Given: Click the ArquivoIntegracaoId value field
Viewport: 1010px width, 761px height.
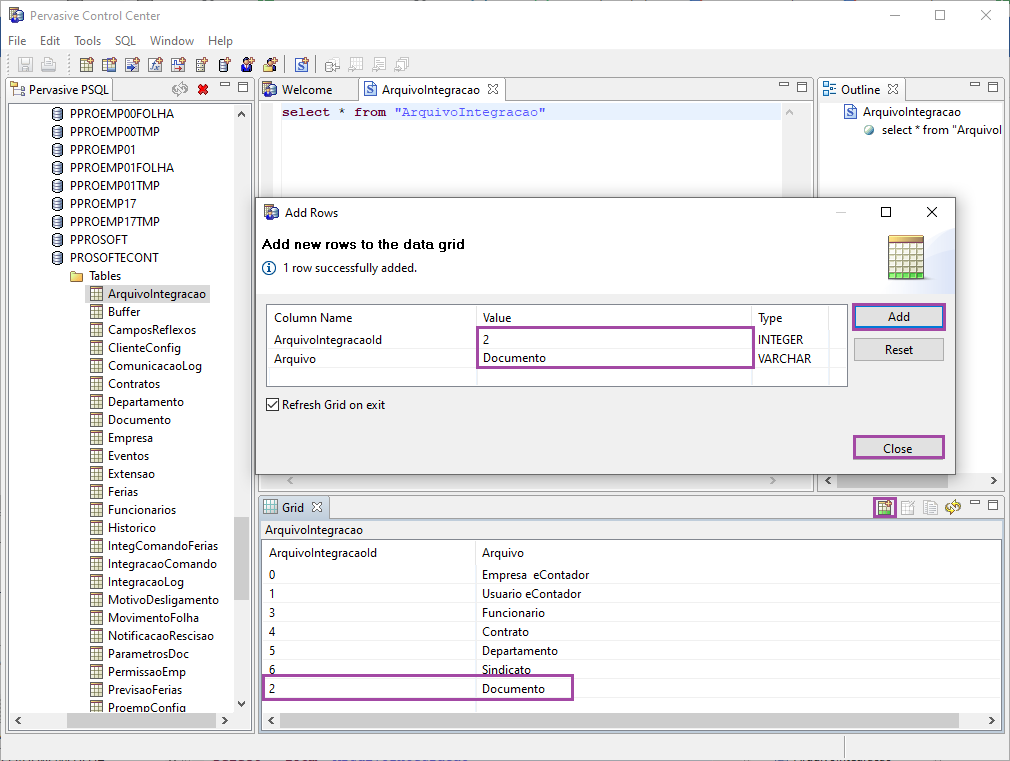Looking at the screenshot, I should pyautogui.click(x=614, y=340).
